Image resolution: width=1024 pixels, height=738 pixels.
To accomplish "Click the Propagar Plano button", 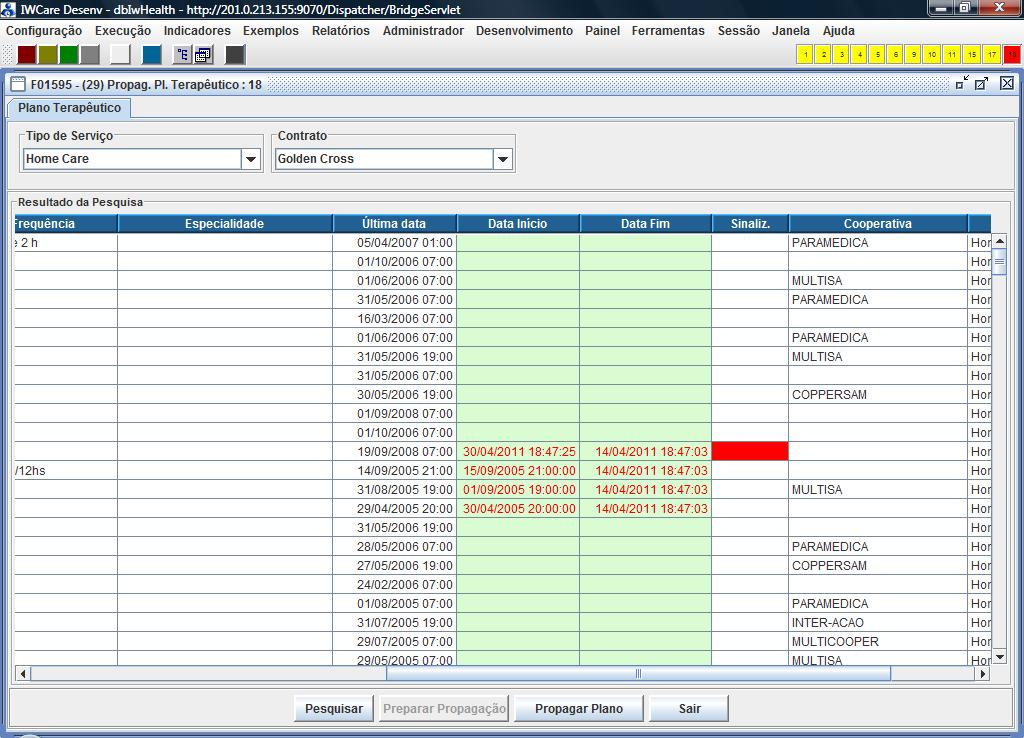I will coord(579,709).
